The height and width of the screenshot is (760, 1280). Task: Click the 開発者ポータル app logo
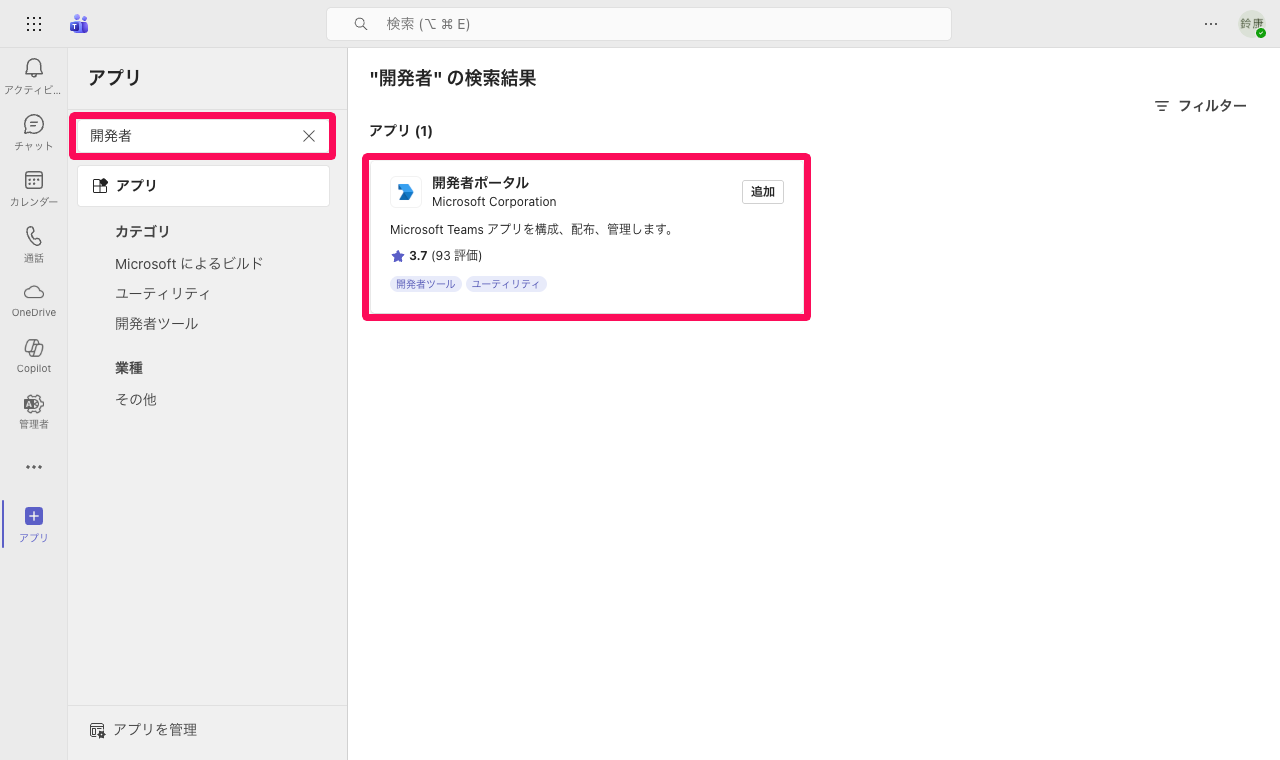point(406,192)
